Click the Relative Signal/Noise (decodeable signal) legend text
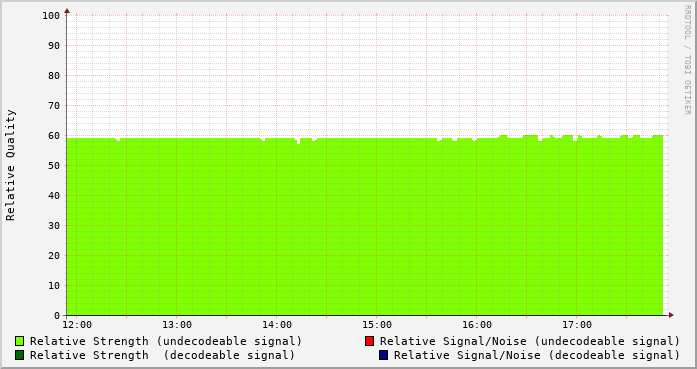Viewport: 697px width, 369px height. click(x=537, y=355)
